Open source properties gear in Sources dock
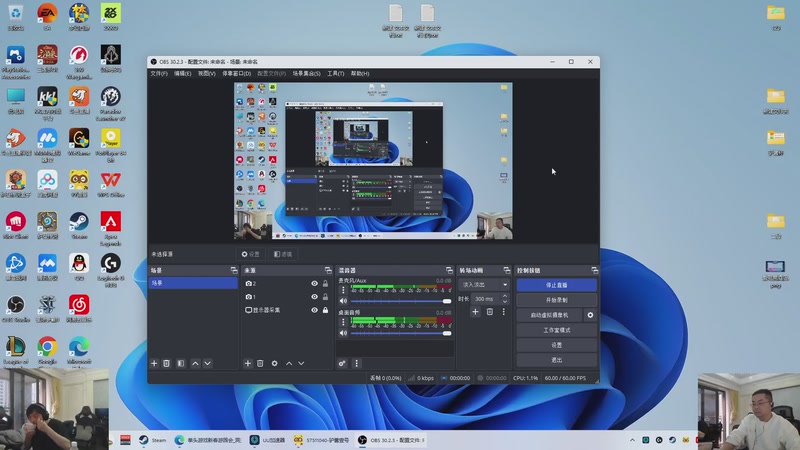The width and height of the screenshot is (800, 450). (274, 363)
